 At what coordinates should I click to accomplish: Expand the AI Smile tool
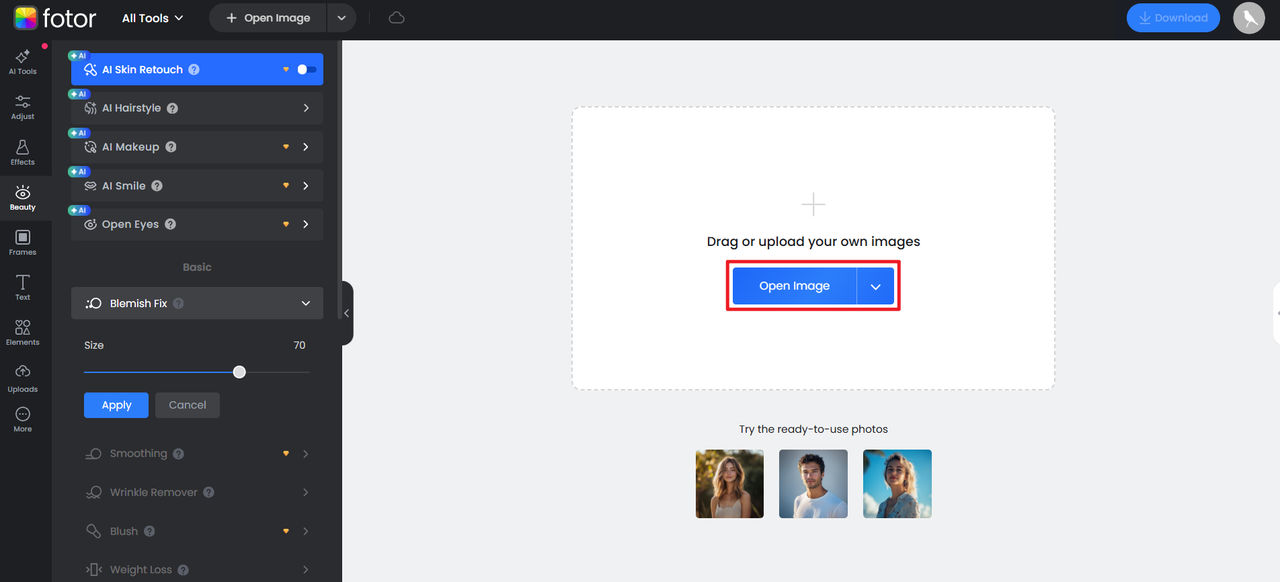306,186
